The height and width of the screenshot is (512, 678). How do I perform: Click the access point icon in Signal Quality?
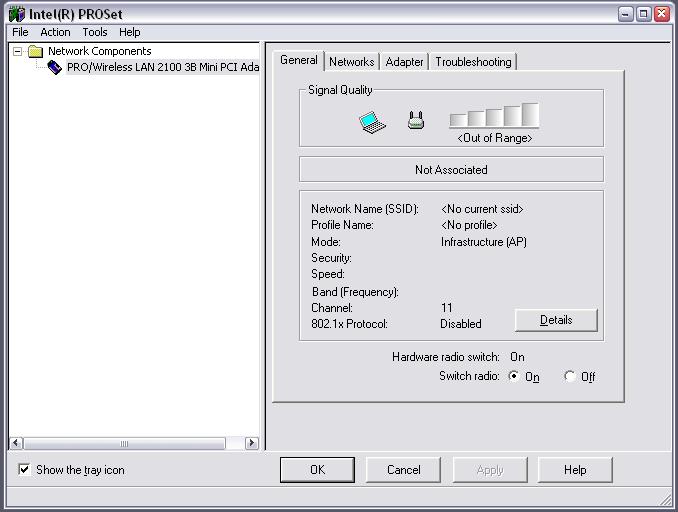(x=416, y=120)
